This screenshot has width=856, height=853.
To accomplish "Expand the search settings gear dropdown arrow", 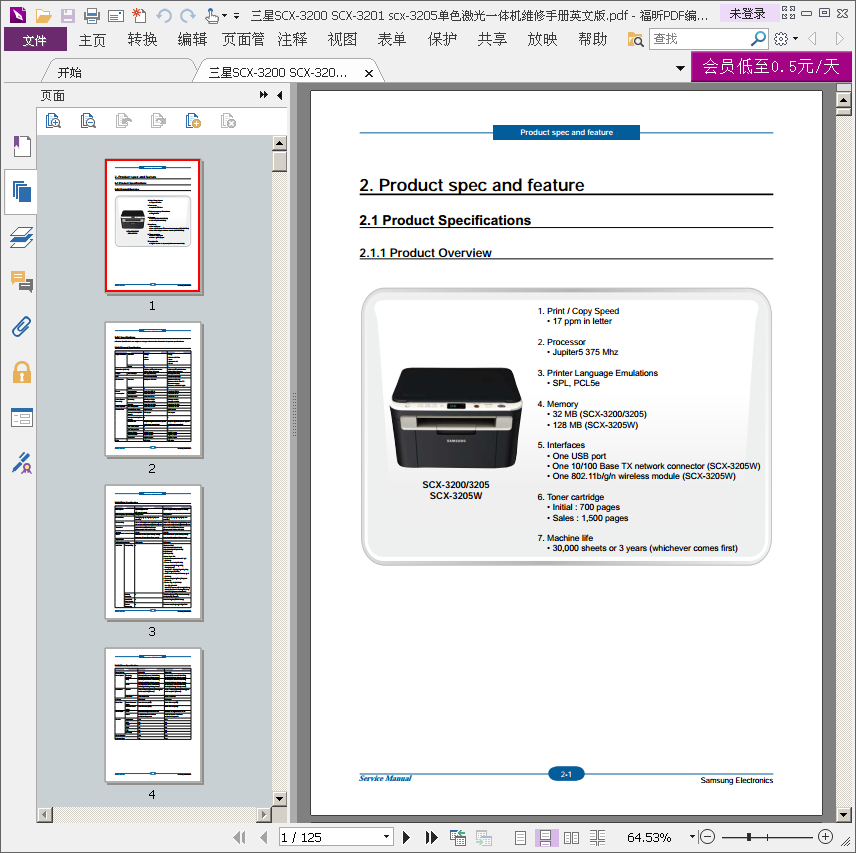I will point(795,39).
